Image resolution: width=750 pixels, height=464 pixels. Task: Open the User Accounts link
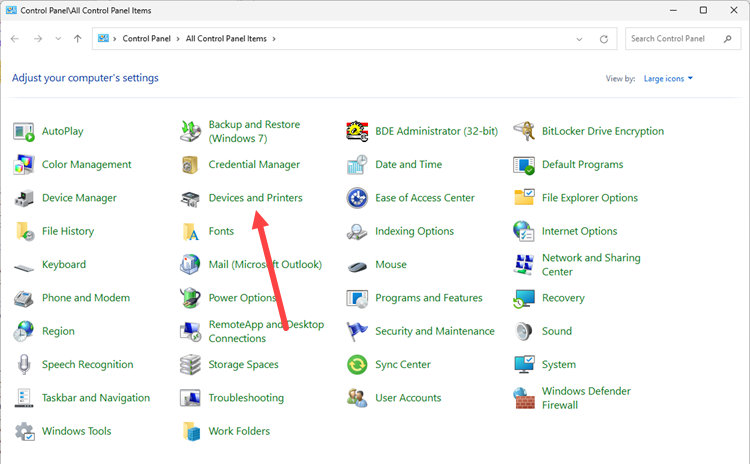coord(408,398)
